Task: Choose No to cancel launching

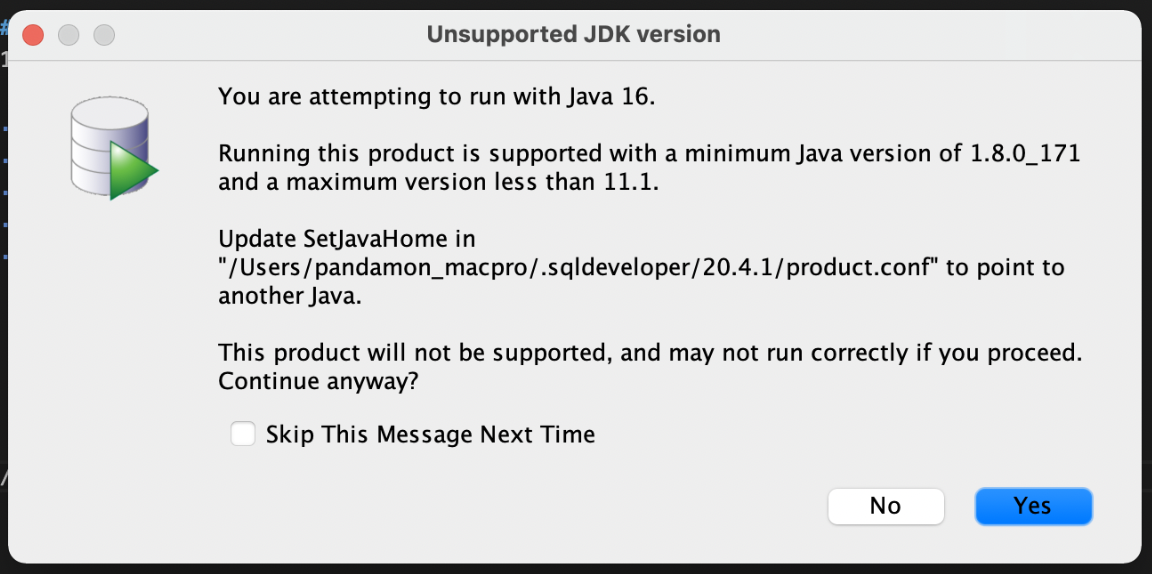Action: point(885,506)
